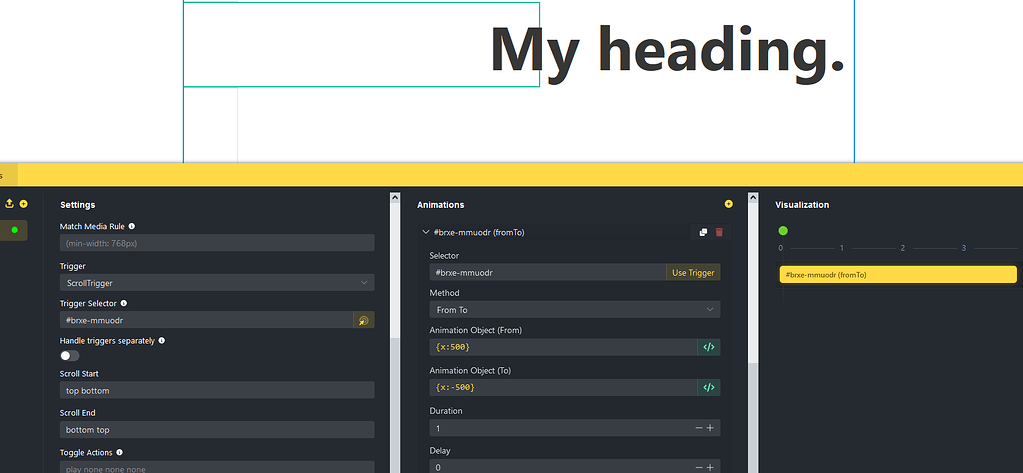
Task: Duplicate the #brxe-mmuodr animation
Action: (703, 232)
